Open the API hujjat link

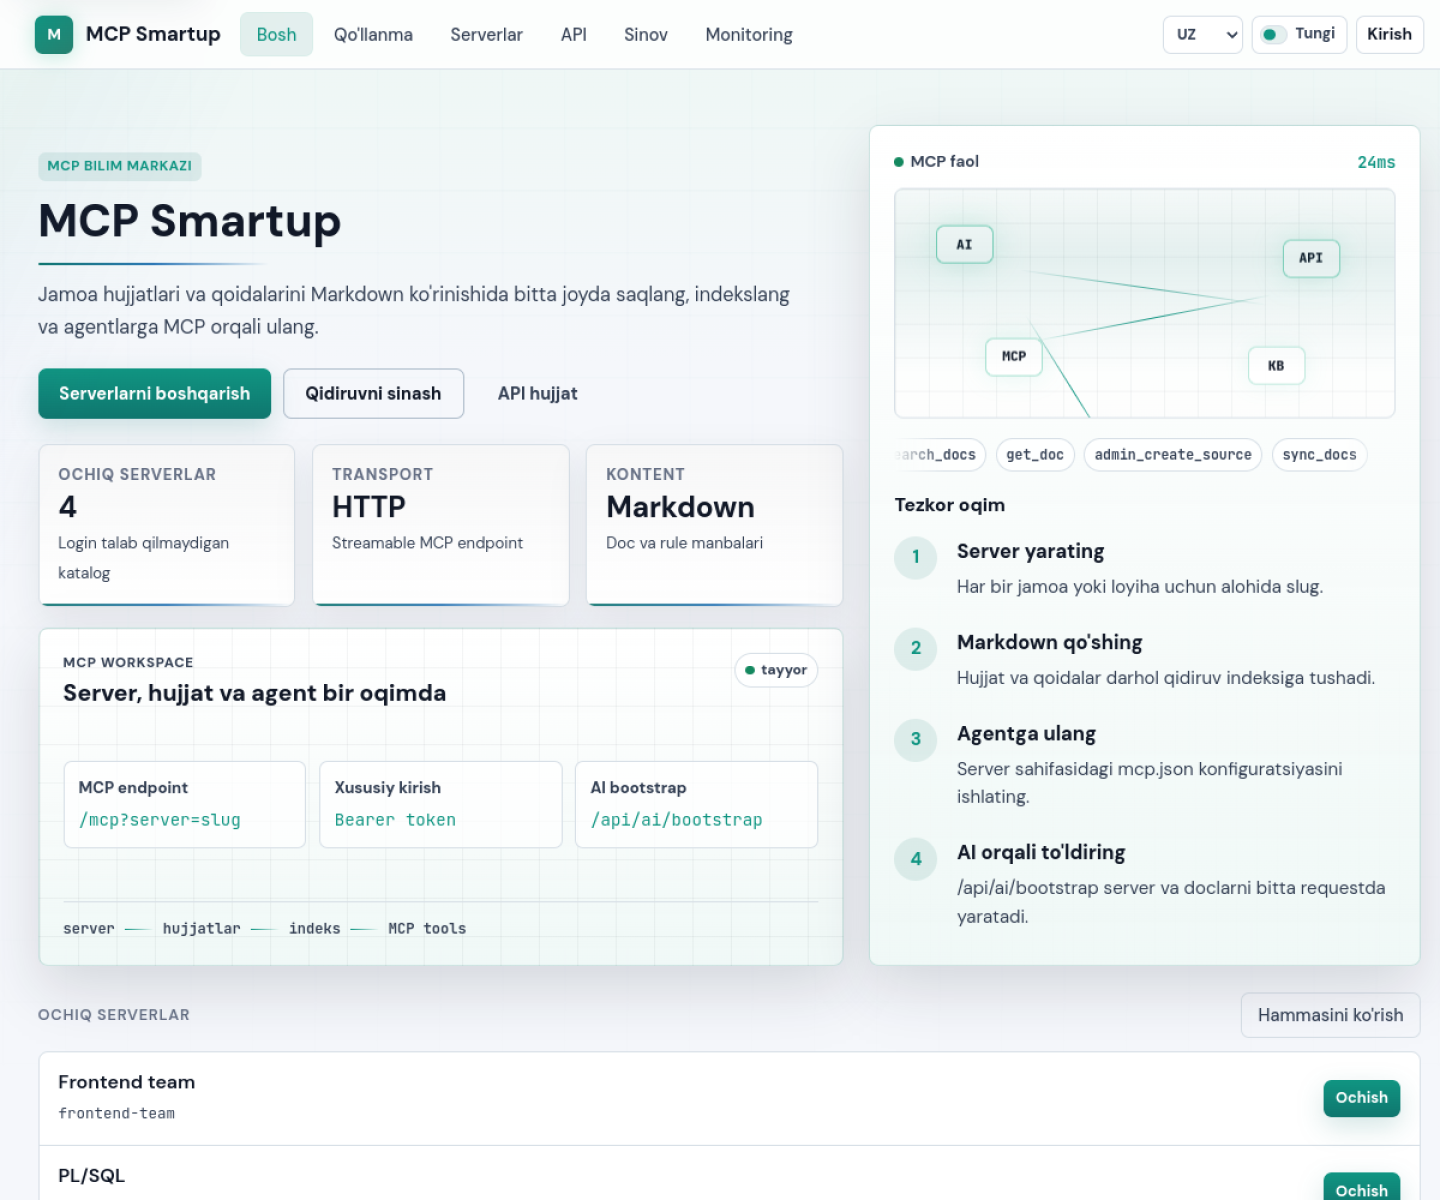pos(537,393)
